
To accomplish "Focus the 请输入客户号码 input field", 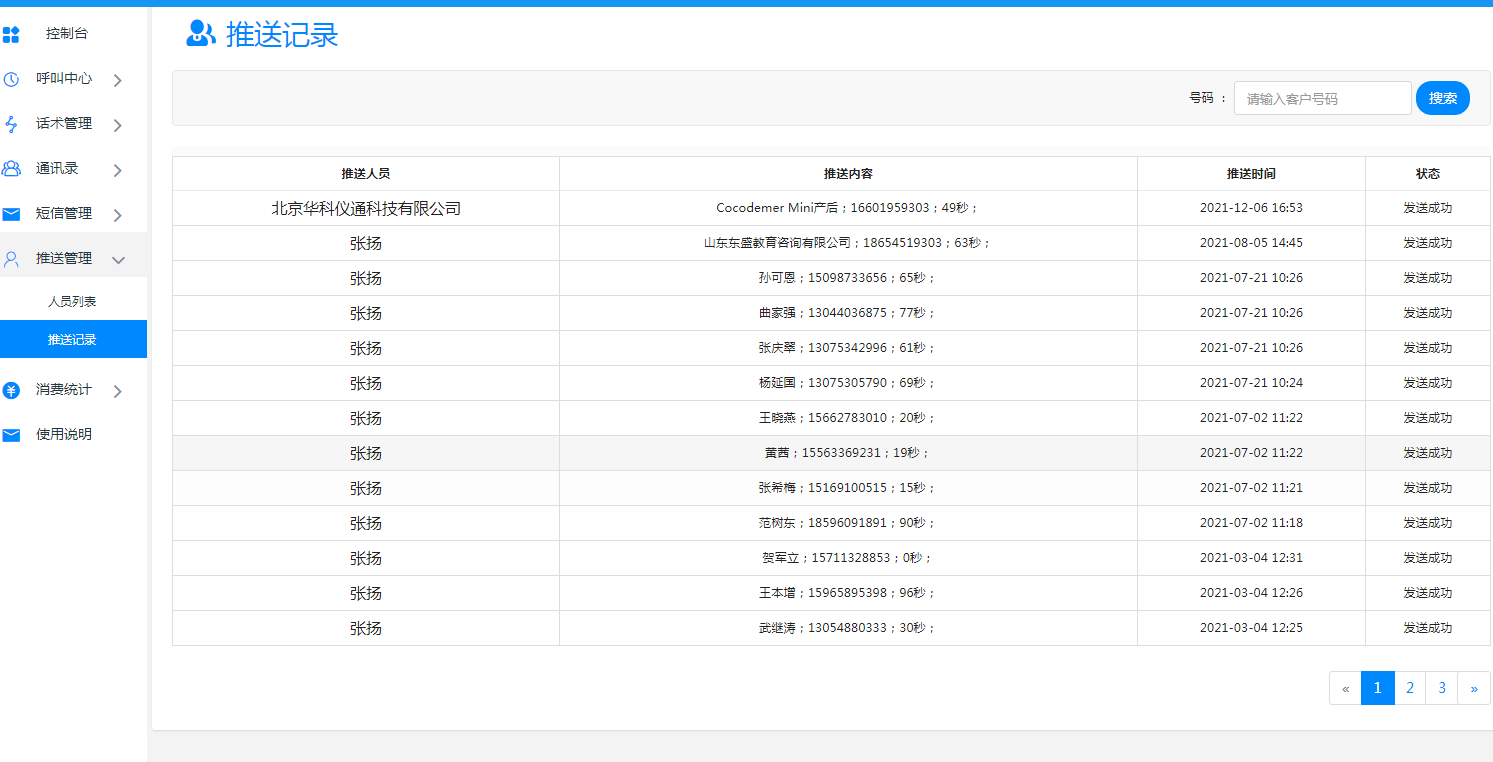I will 1323,98.
